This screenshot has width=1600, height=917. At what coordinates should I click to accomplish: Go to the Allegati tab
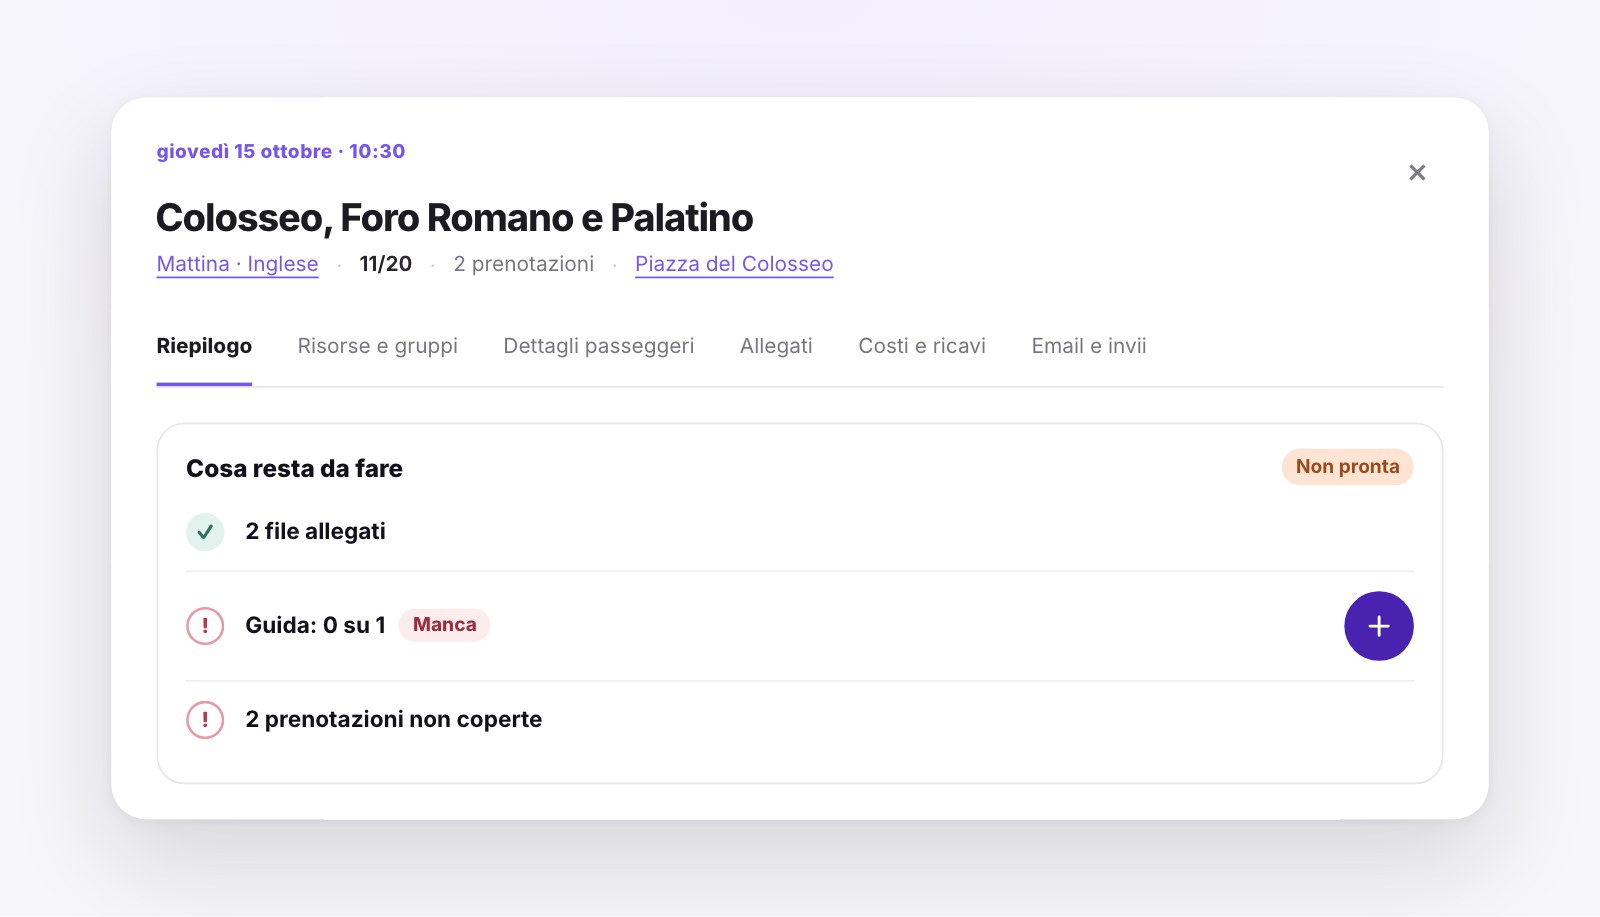776,346
